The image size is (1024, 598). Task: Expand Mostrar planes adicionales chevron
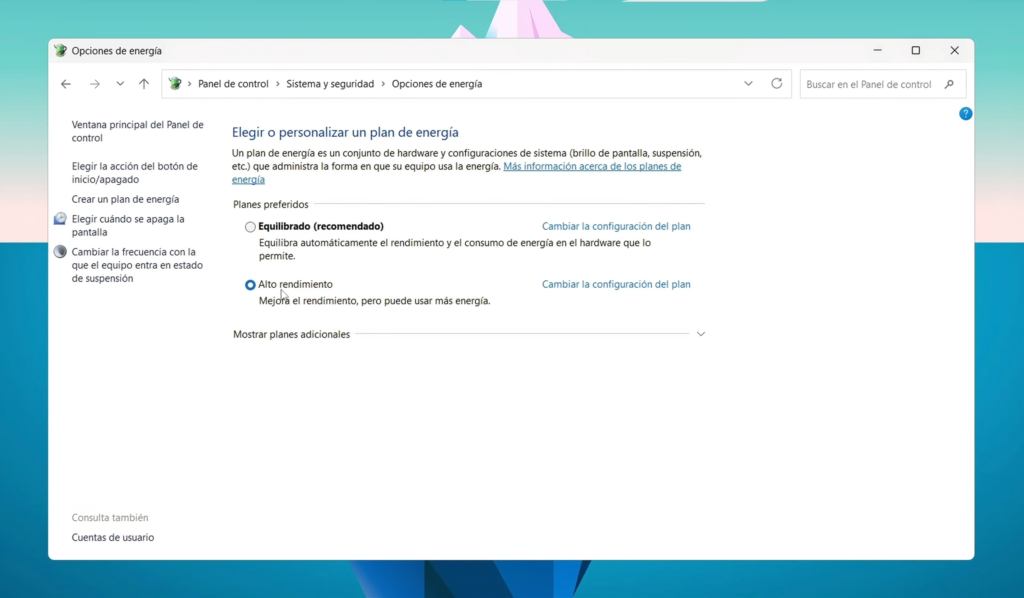(x=700, y=334)
